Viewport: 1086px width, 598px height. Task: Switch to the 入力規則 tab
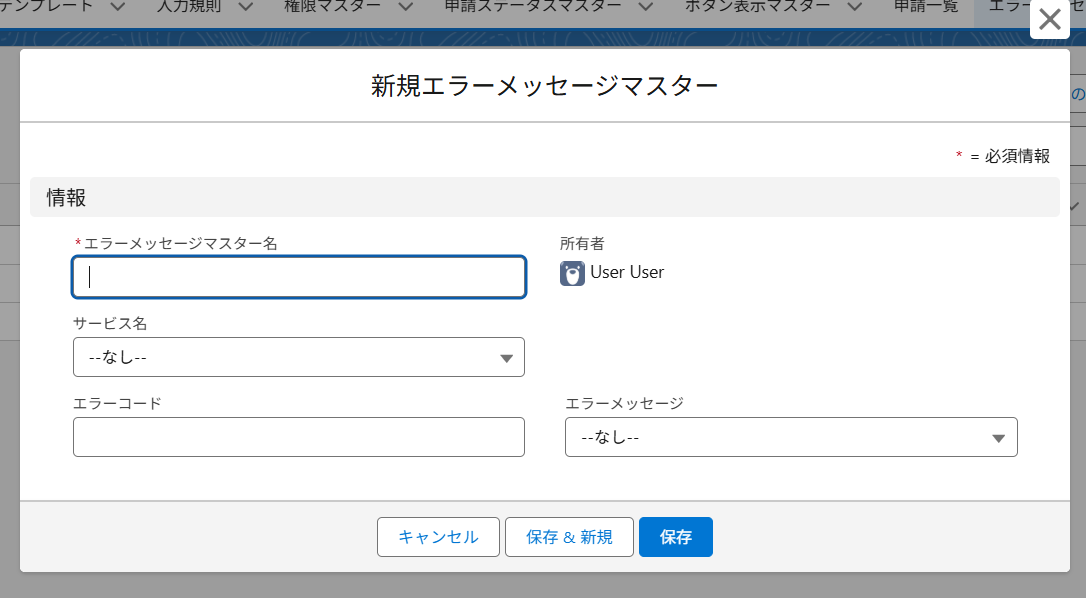pyautogui.click(x=188, y=6)
